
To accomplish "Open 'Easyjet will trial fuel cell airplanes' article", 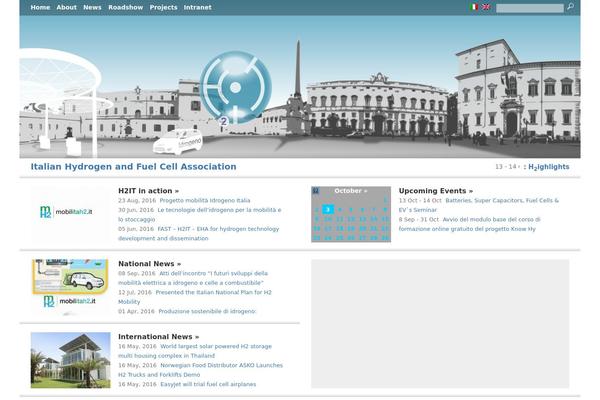I will [208, 384].
